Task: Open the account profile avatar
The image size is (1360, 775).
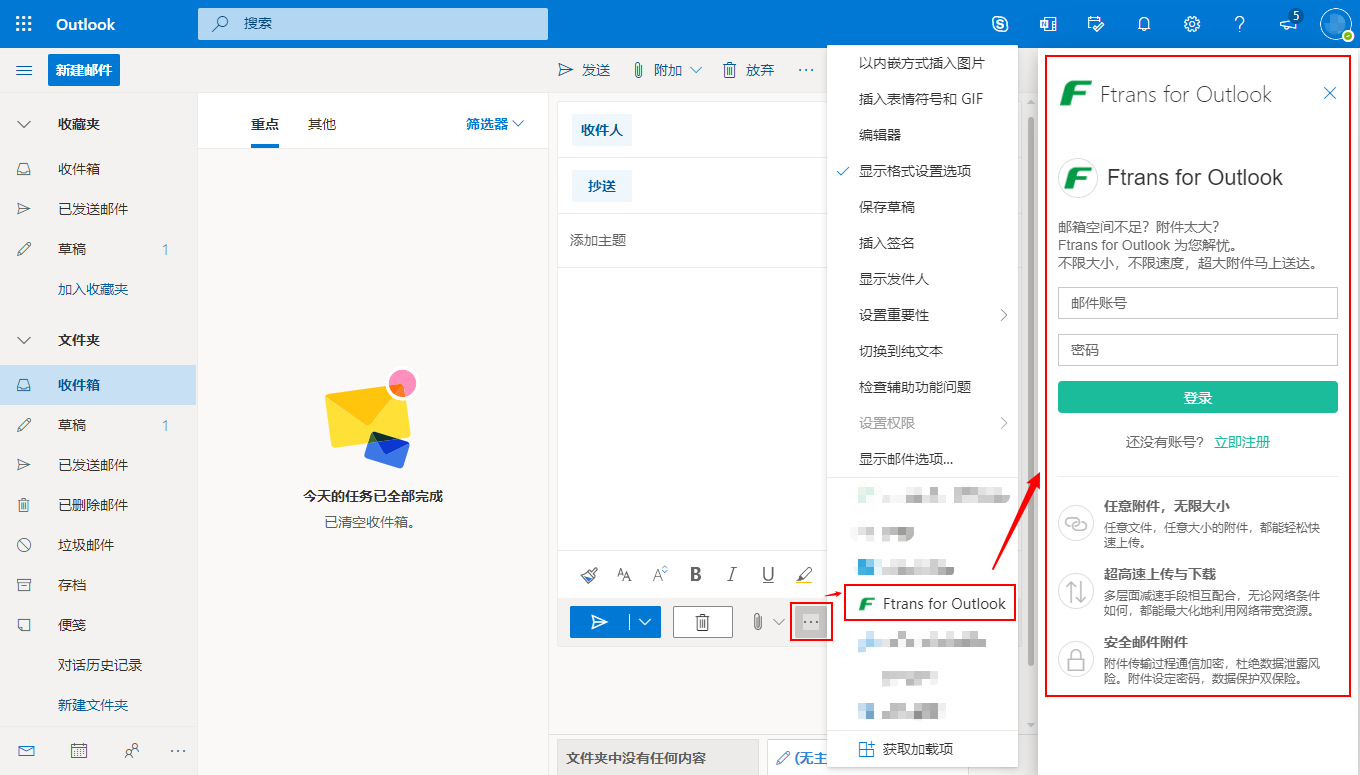Action: (1336, 24)
